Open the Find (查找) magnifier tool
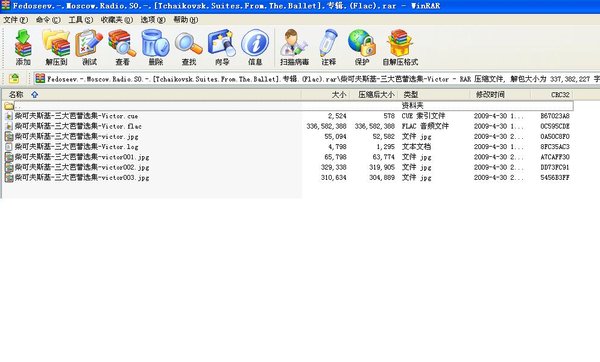The height and width of the screenshot is (362, 600). (189, 47)
